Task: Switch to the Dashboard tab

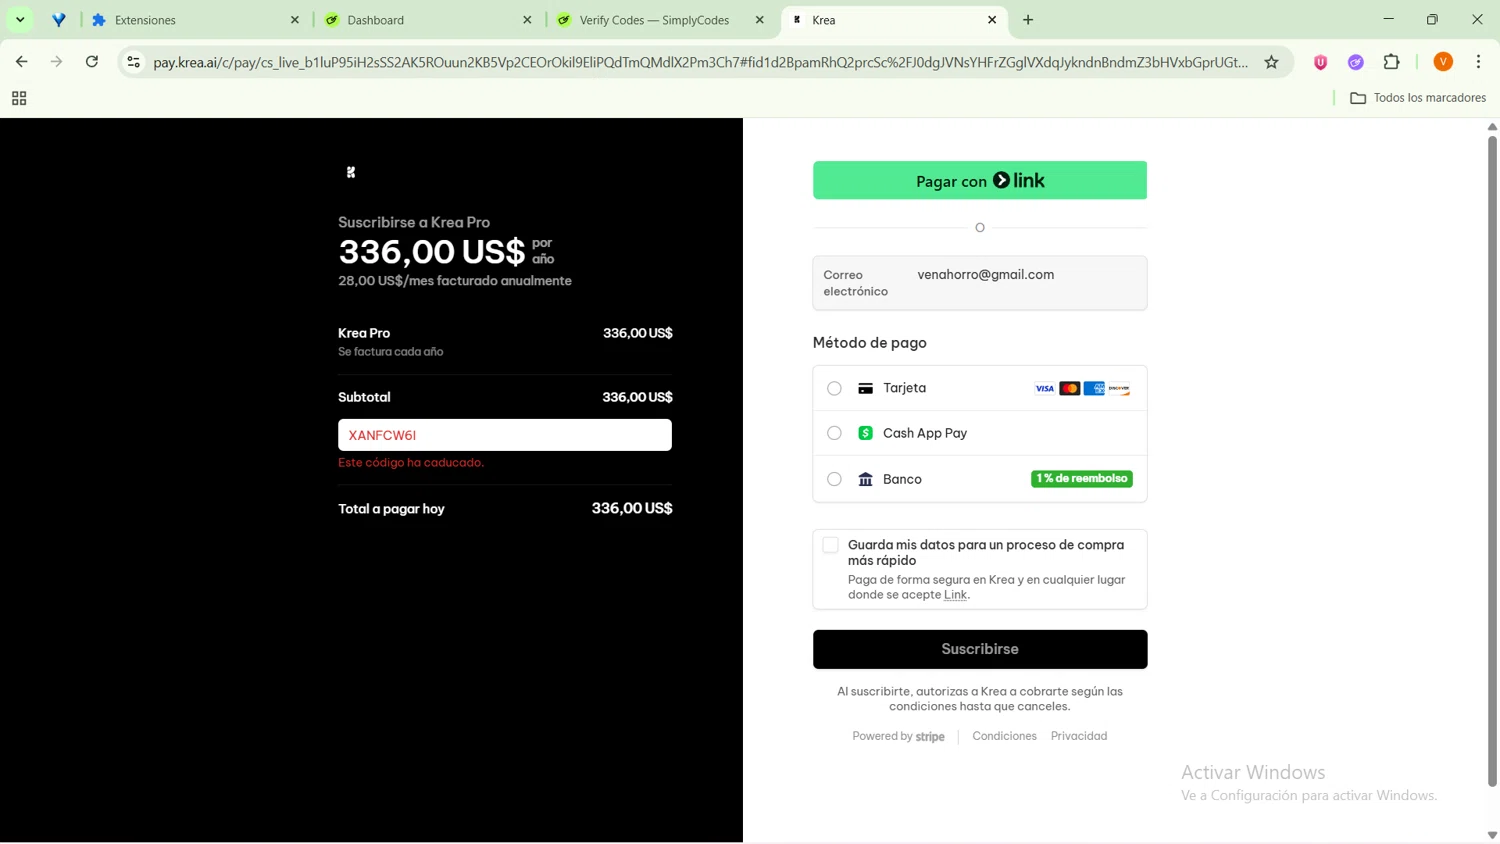Action: click(428, 20)
